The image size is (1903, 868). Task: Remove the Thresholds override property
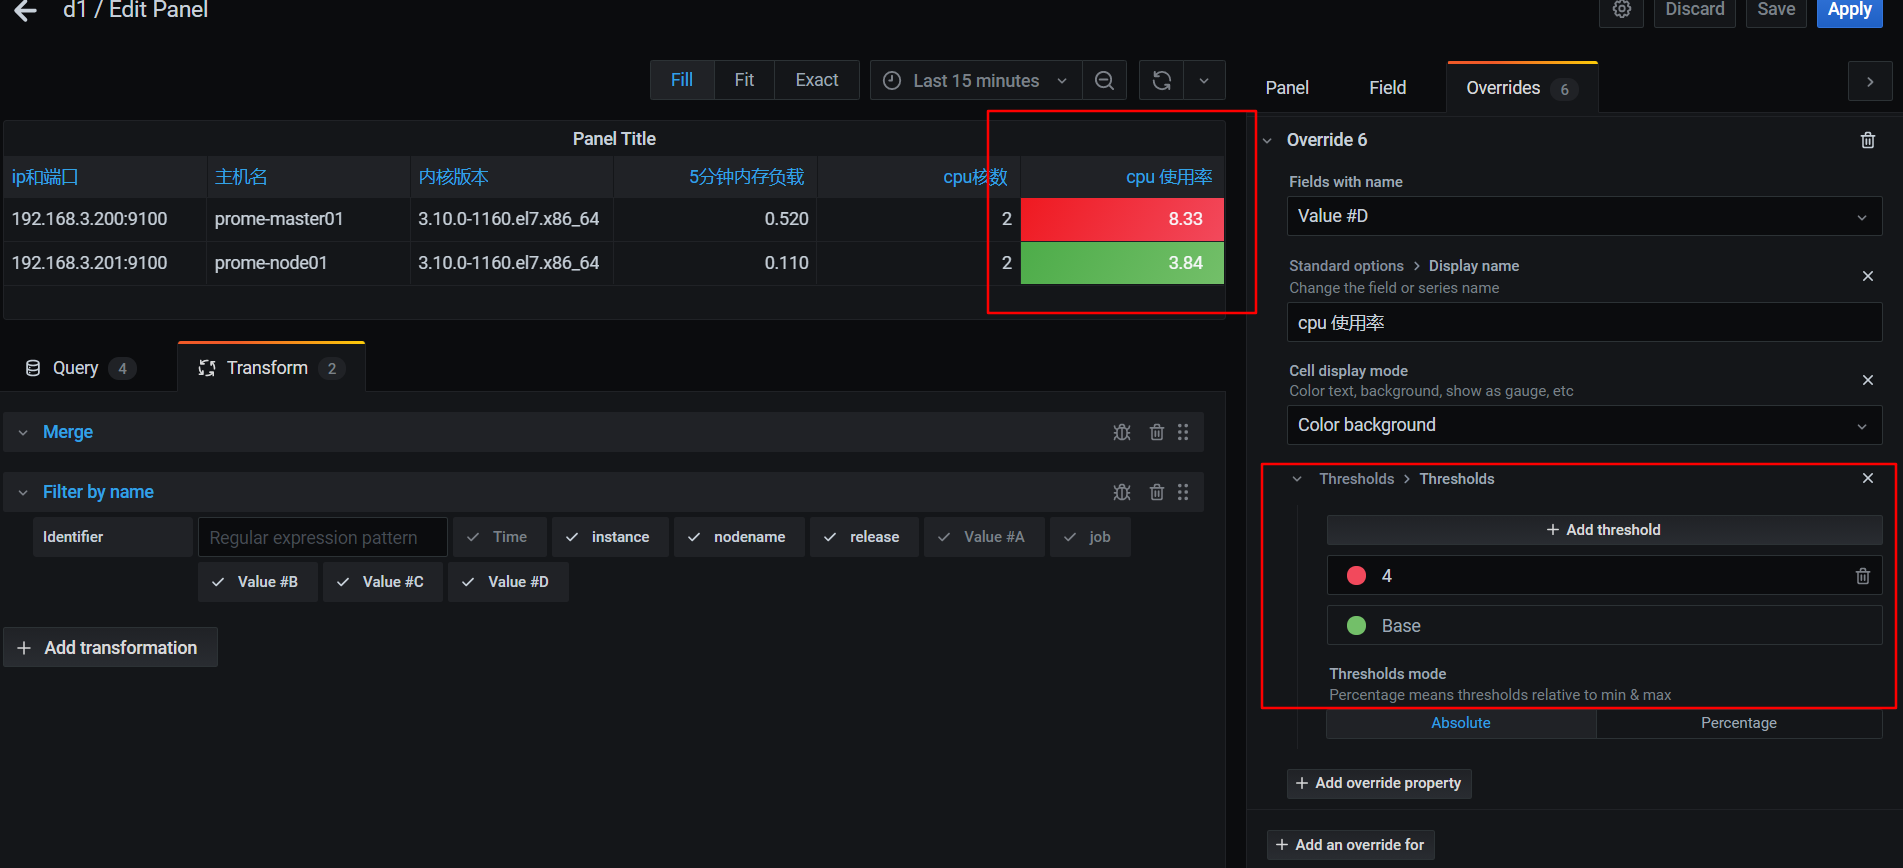coord(1867,478)
